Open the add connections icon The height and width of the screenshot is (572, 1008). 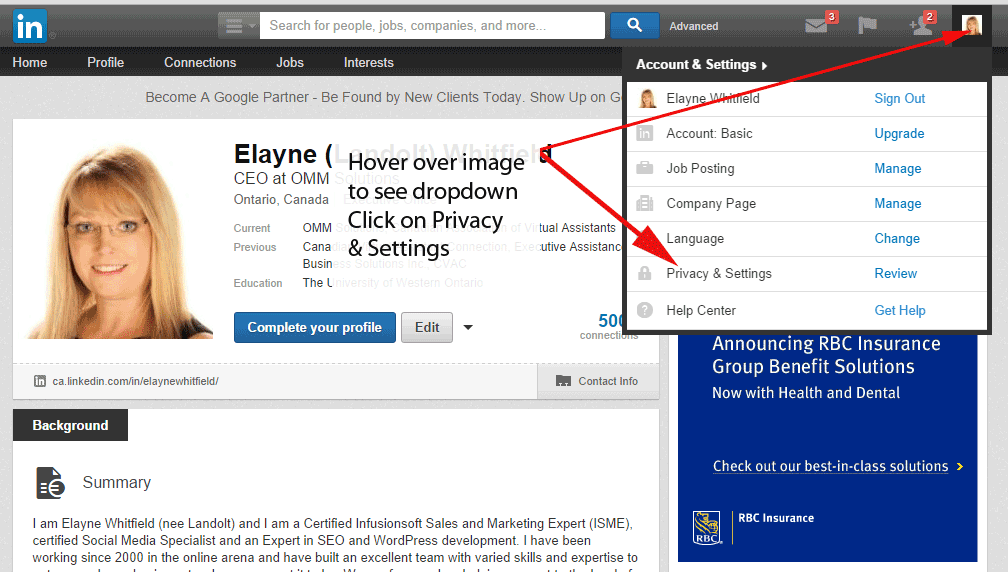click(x=921, y=26)
